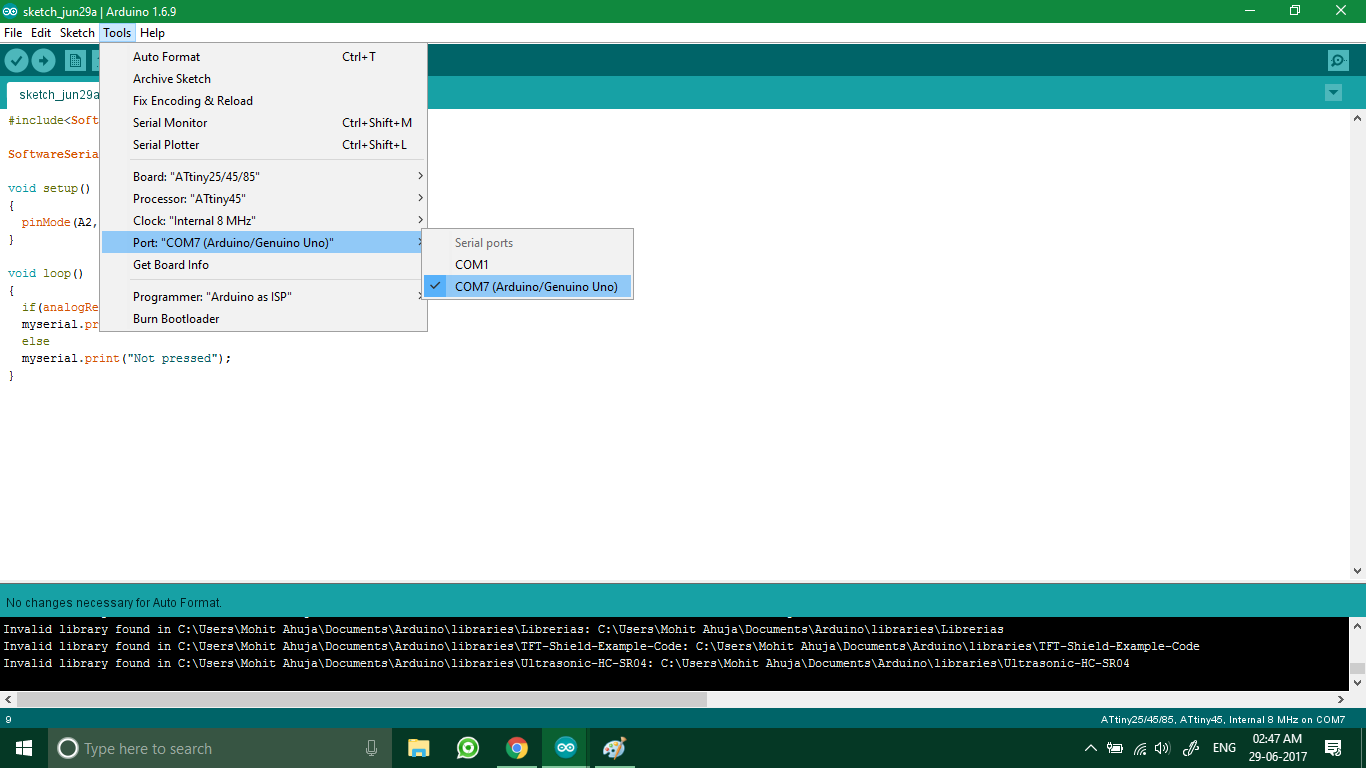Click the "else" code line
The height and width of the screenshot is (768, 1366).
[x=35, y=341]
